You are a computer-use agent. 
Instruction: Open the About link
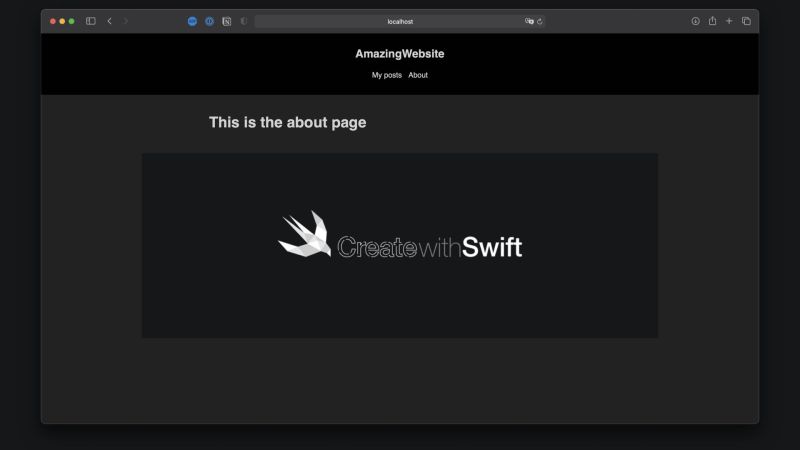coord(418,75)
